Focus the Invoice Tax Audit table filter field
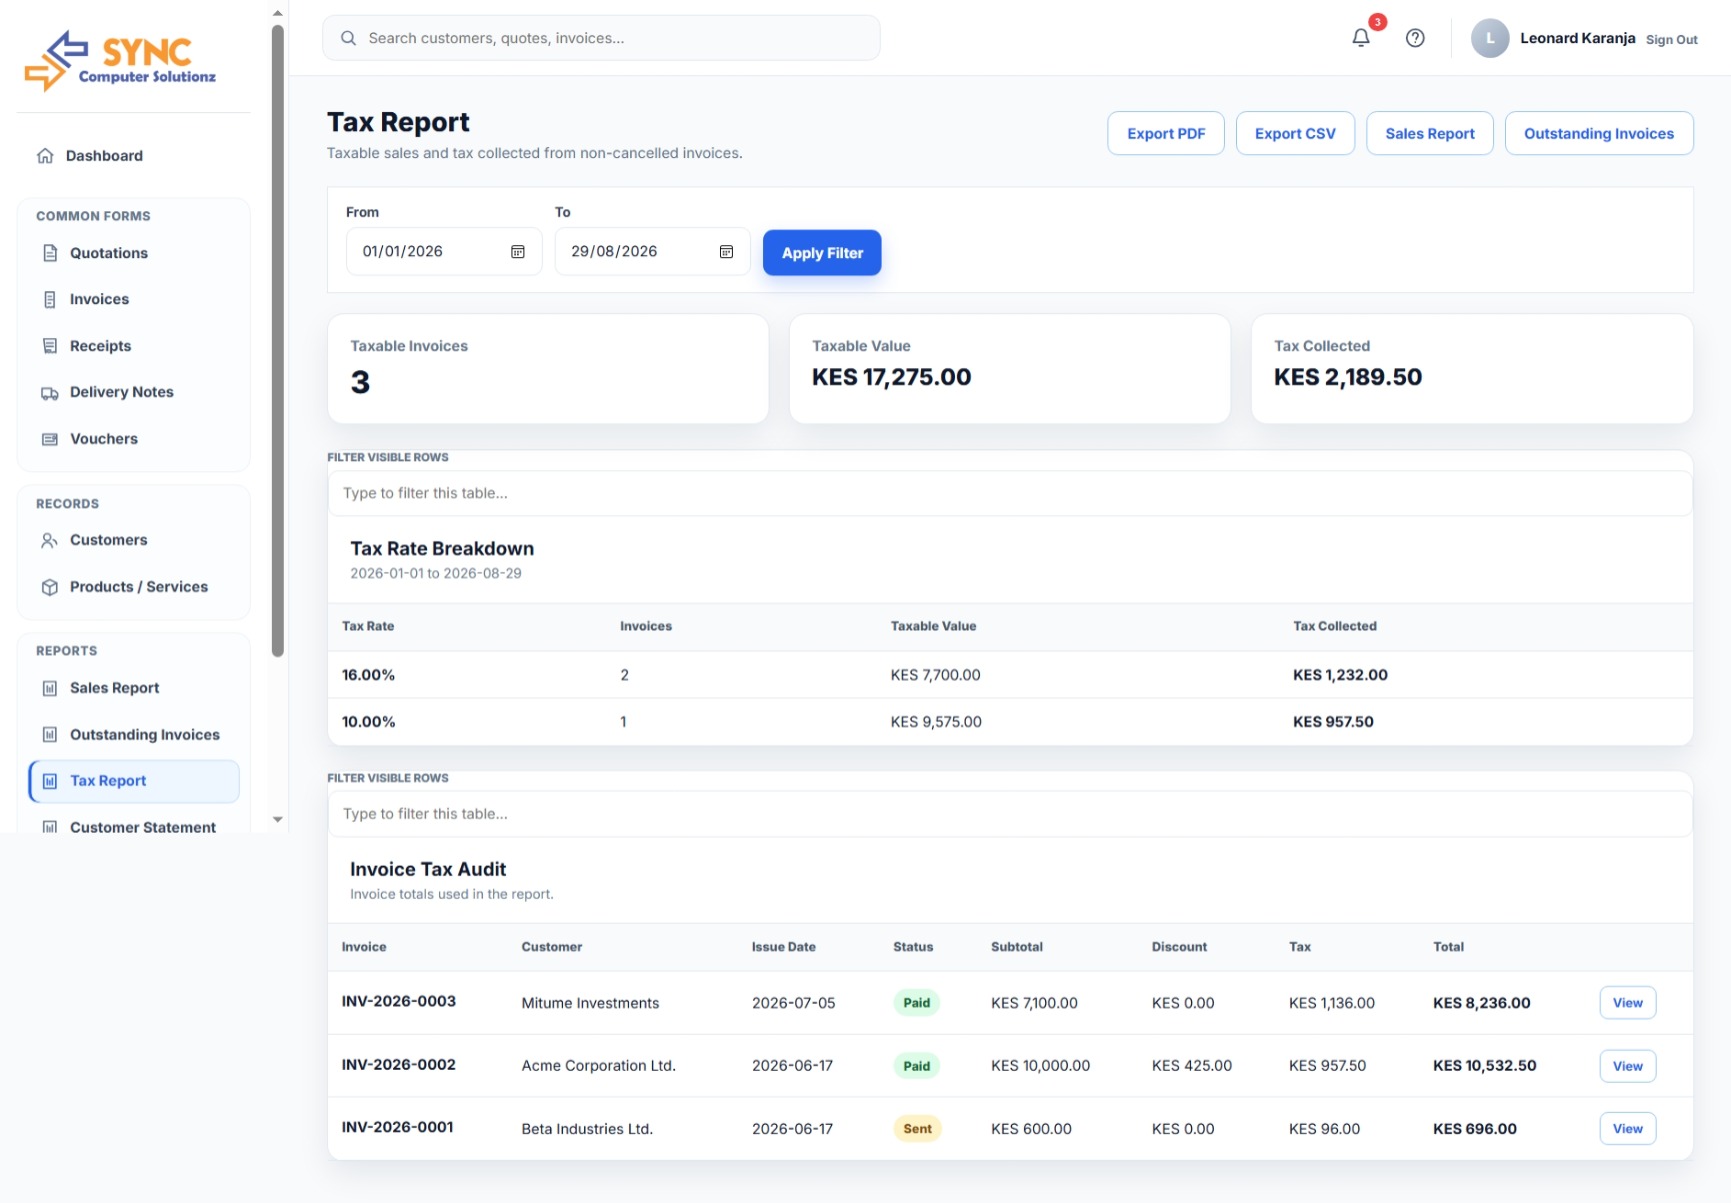Screen dimensions: 1731x1203 coord(1010,814)
